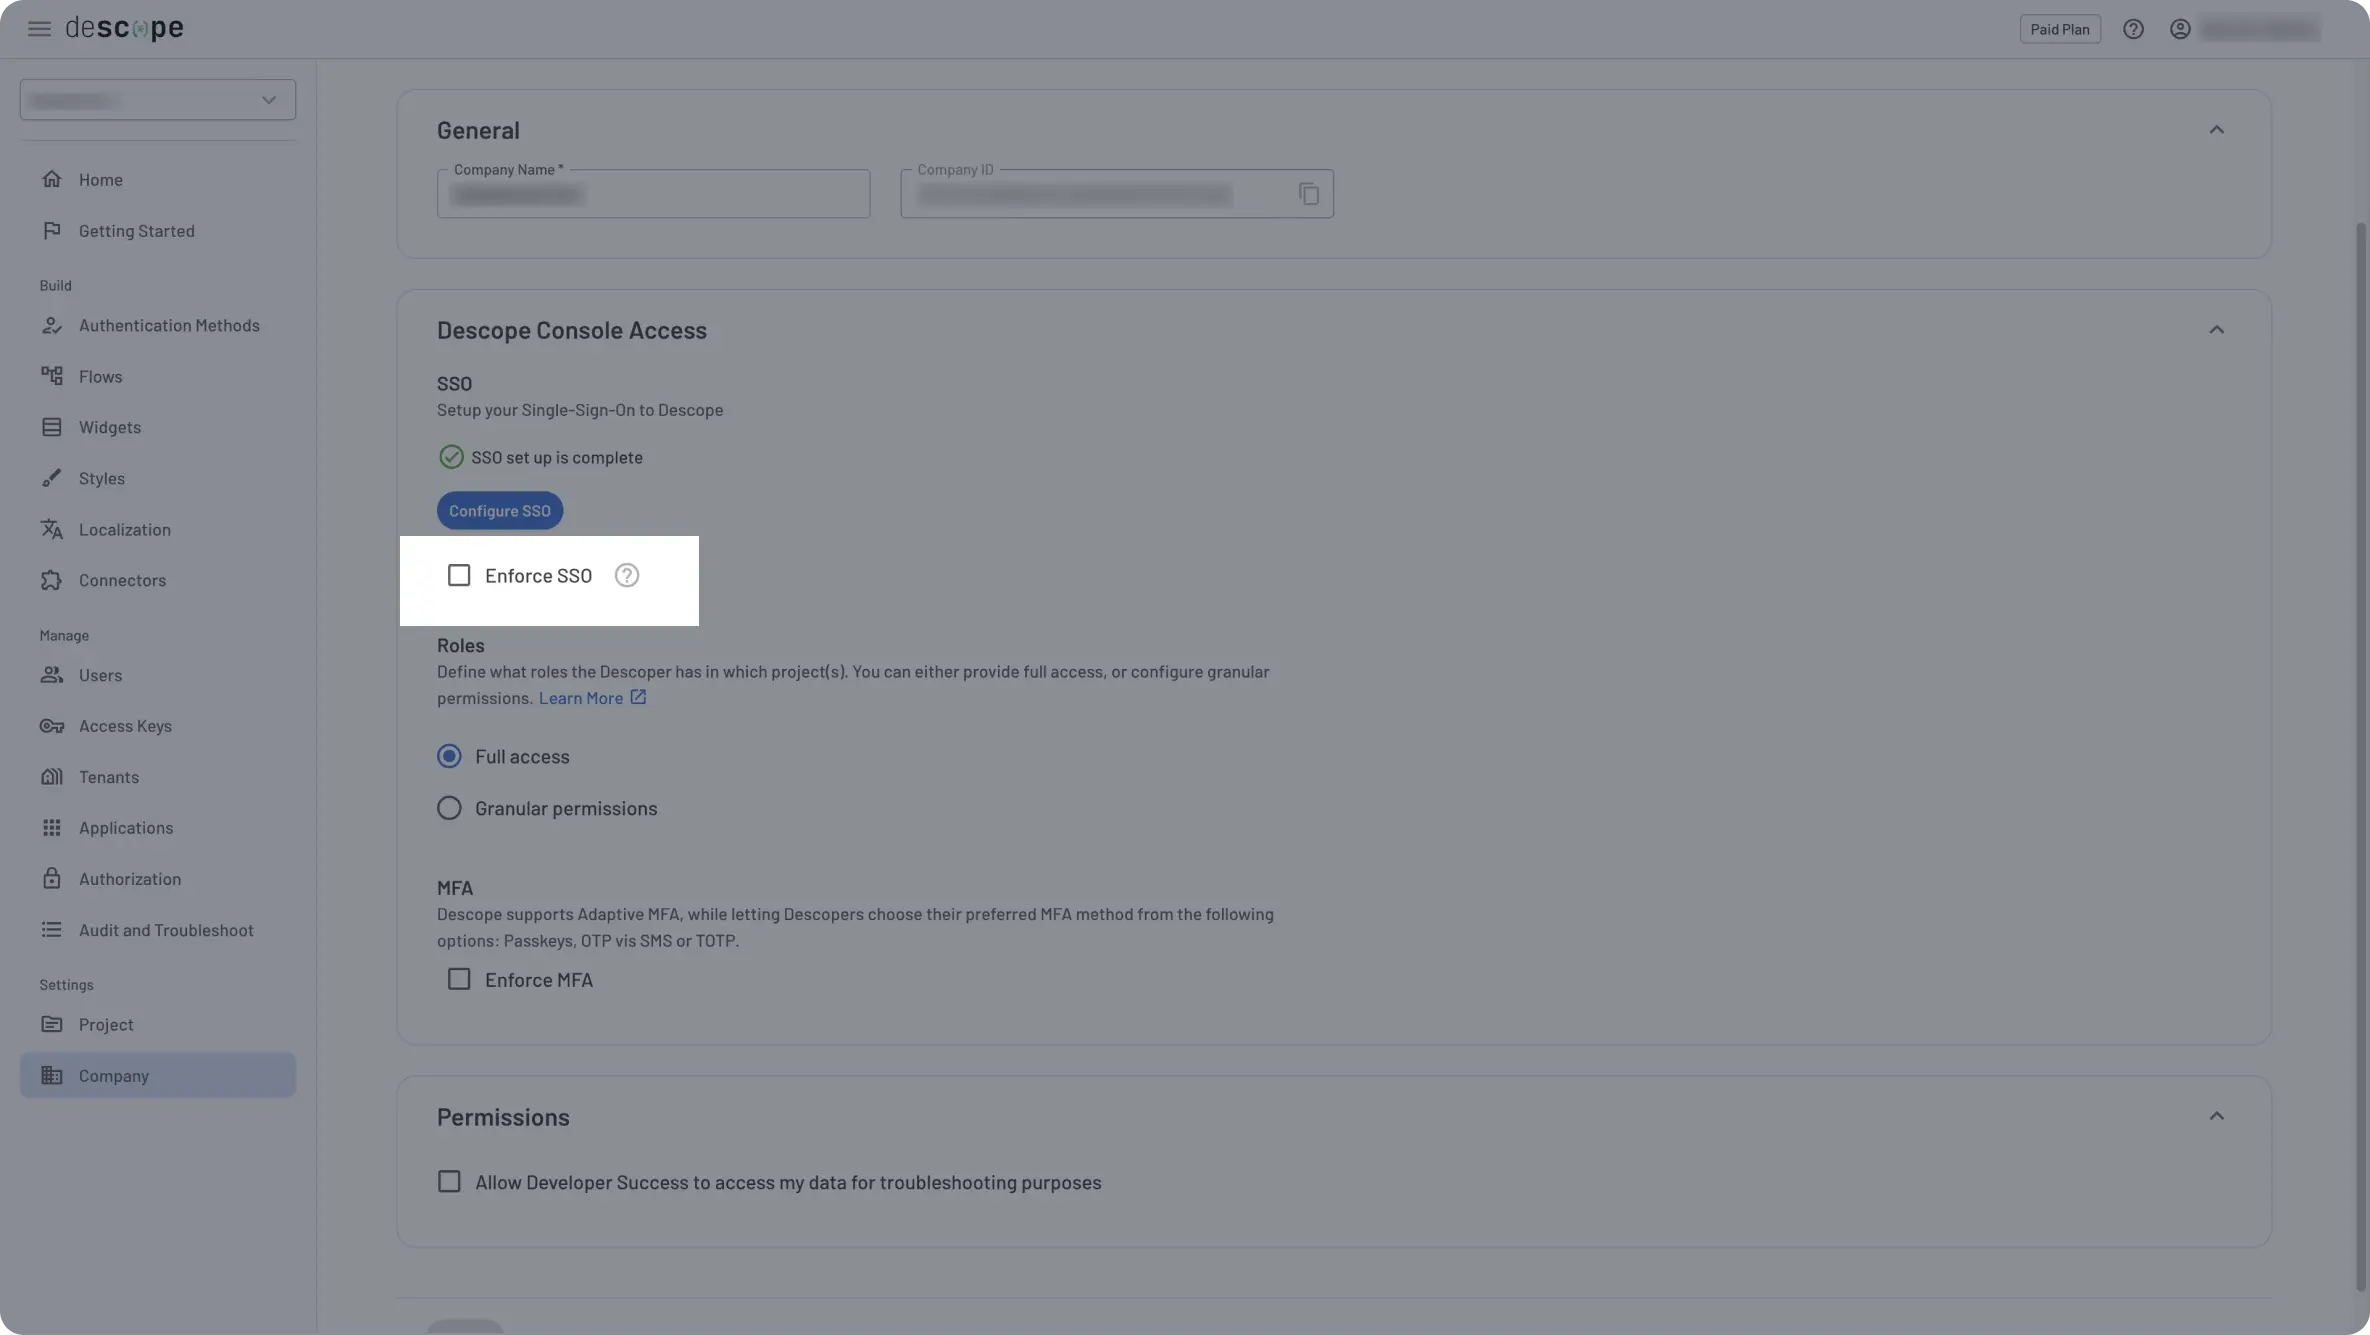Screen dimensions: 2370x1335
Task: Enable the Enforce MFA checkbox
Action: click(x=459, y=979)
